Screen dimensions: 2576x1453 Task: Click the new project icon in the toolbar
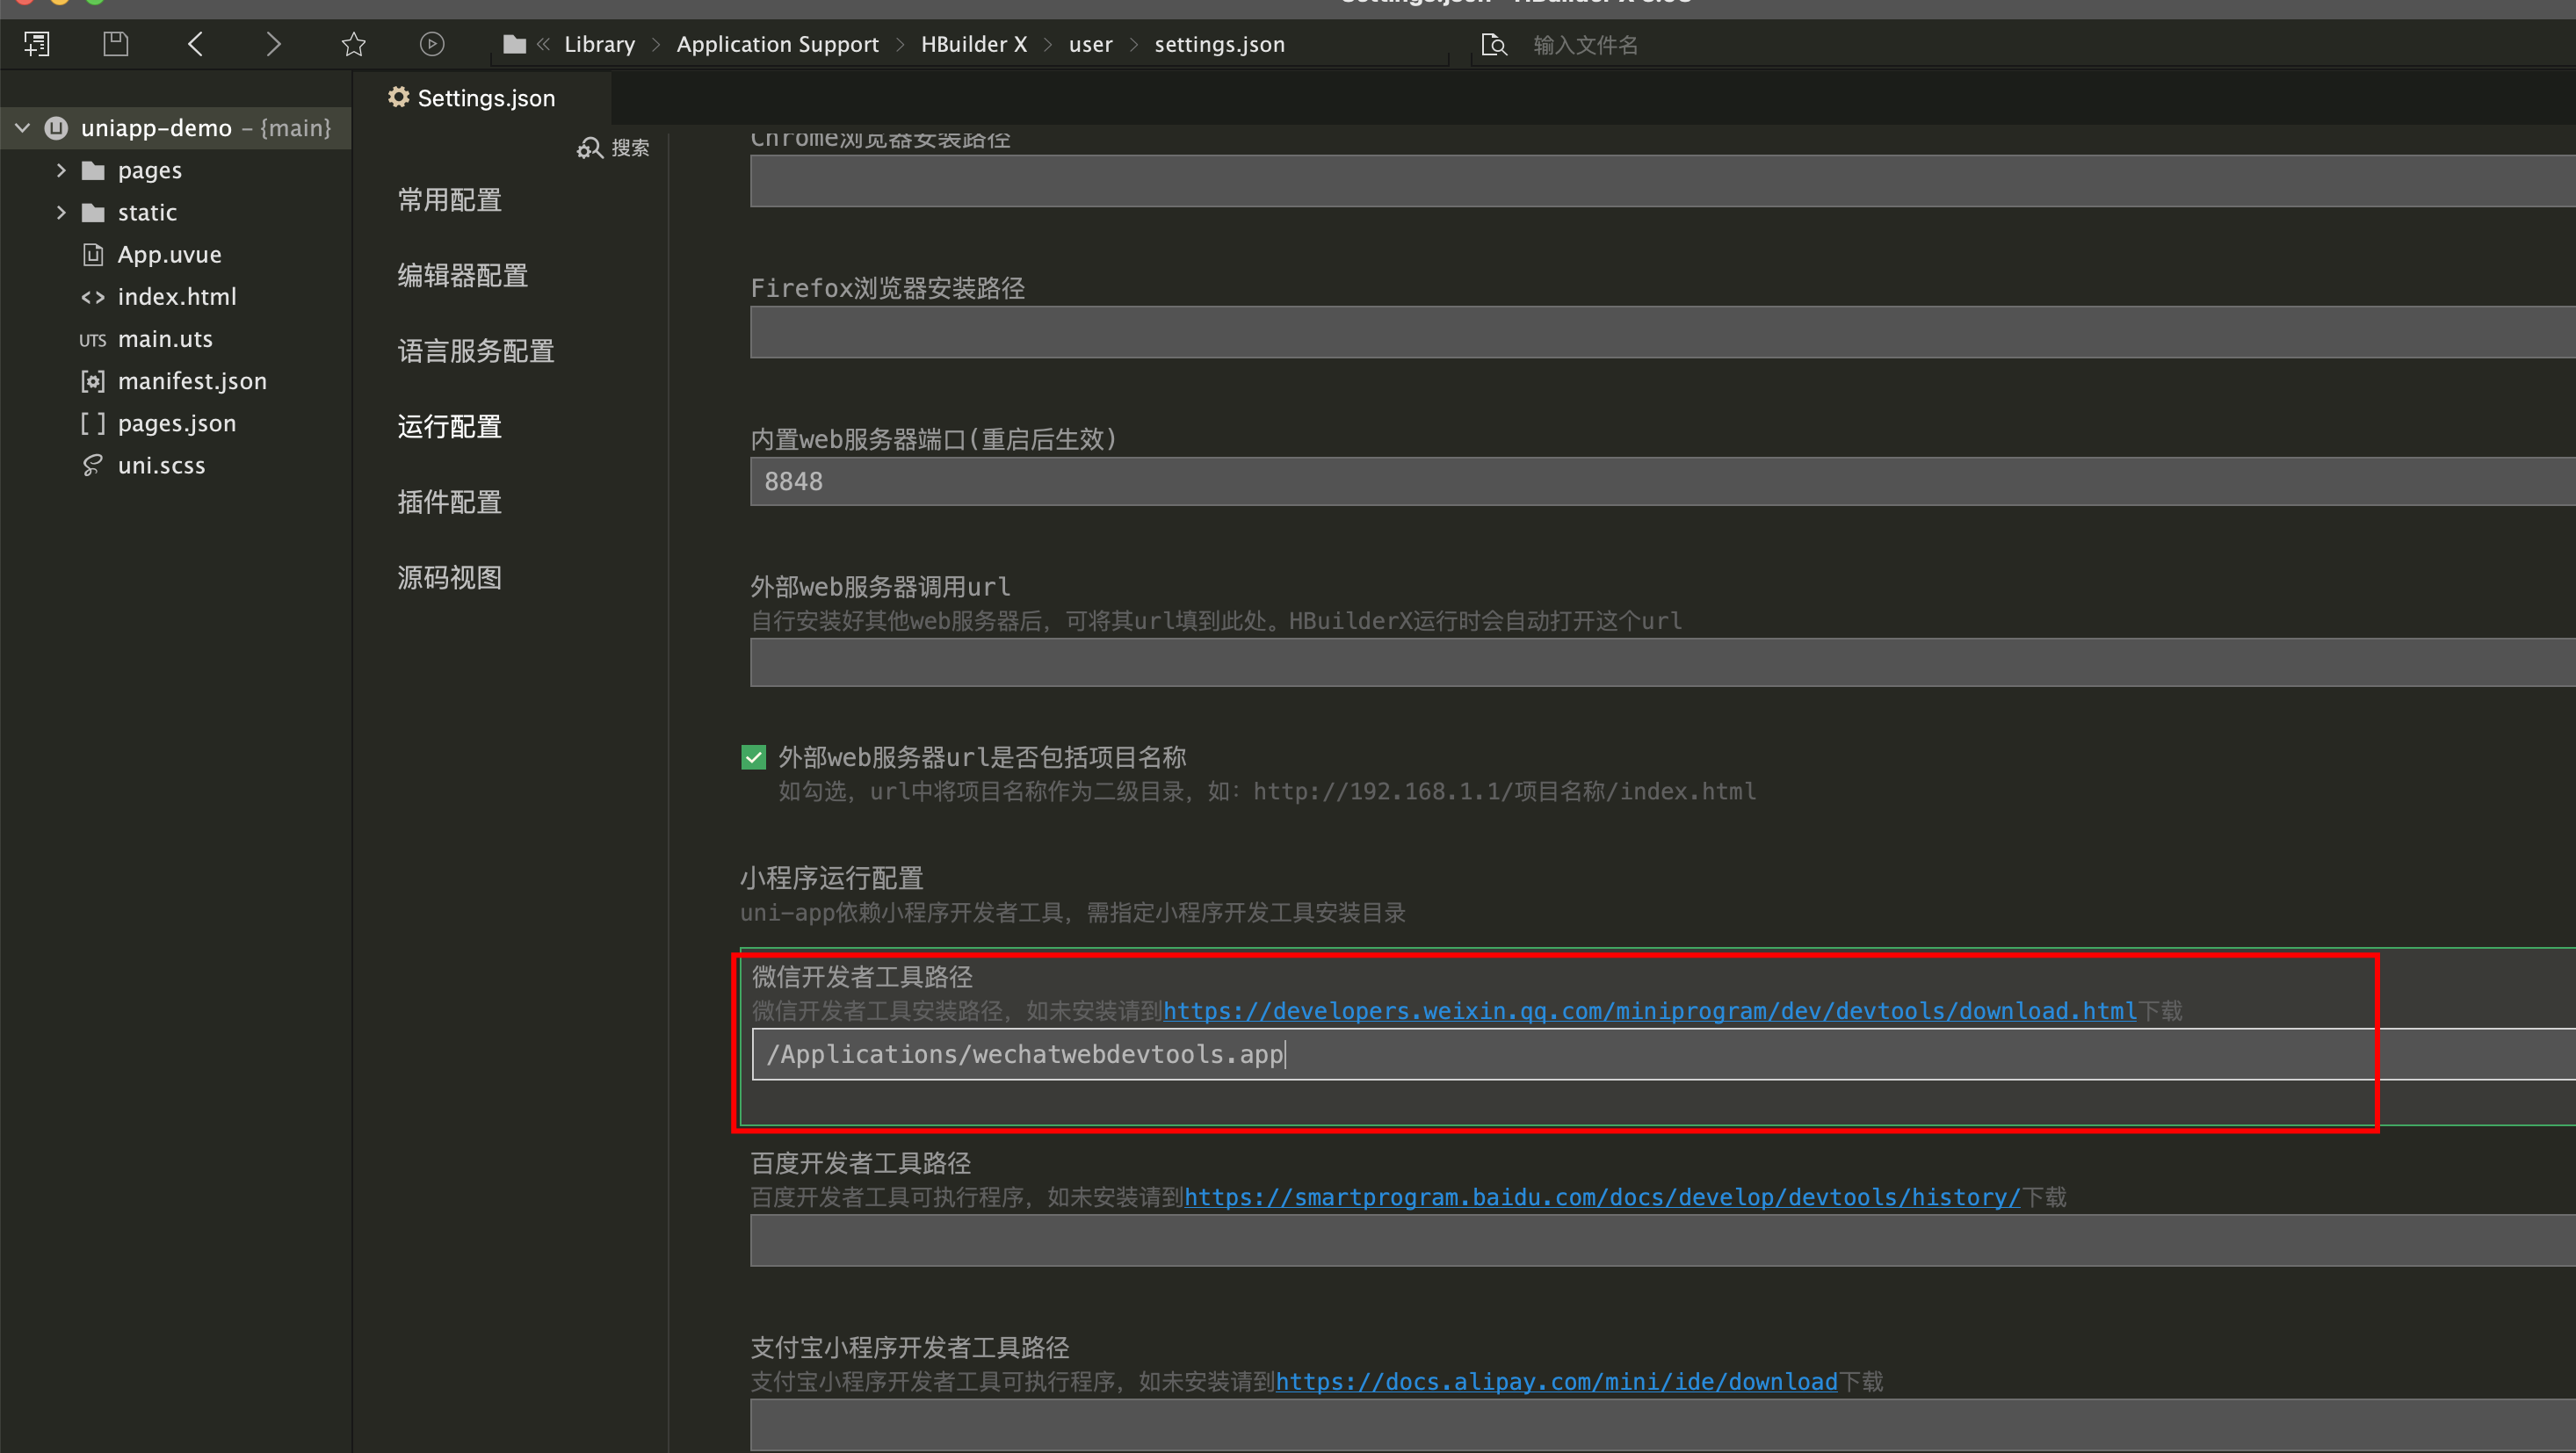click(37, 43)
